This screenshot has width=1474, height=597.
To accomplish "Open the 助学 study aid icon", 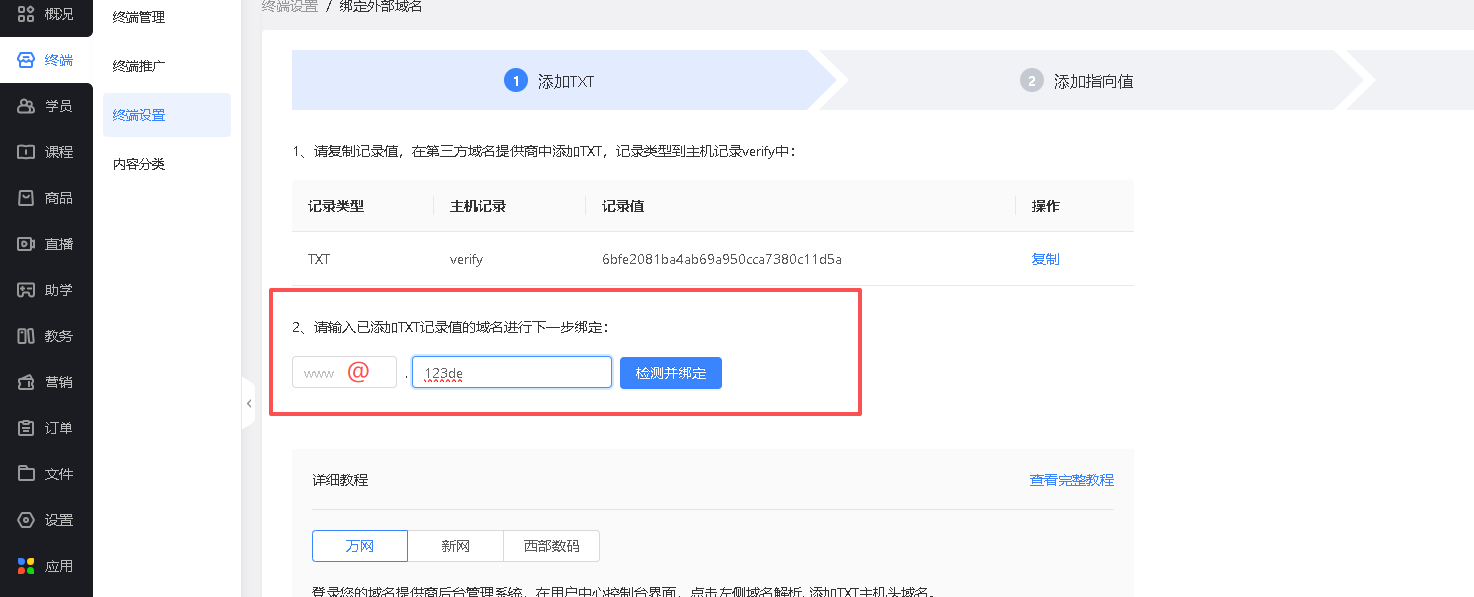I will click(x=27, y=290).
